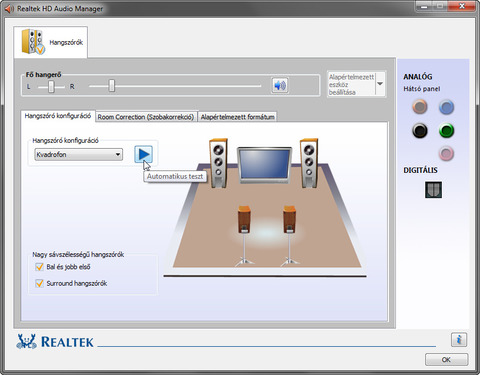Click the Automatikus teszt play button

click(x=144, y=154)
